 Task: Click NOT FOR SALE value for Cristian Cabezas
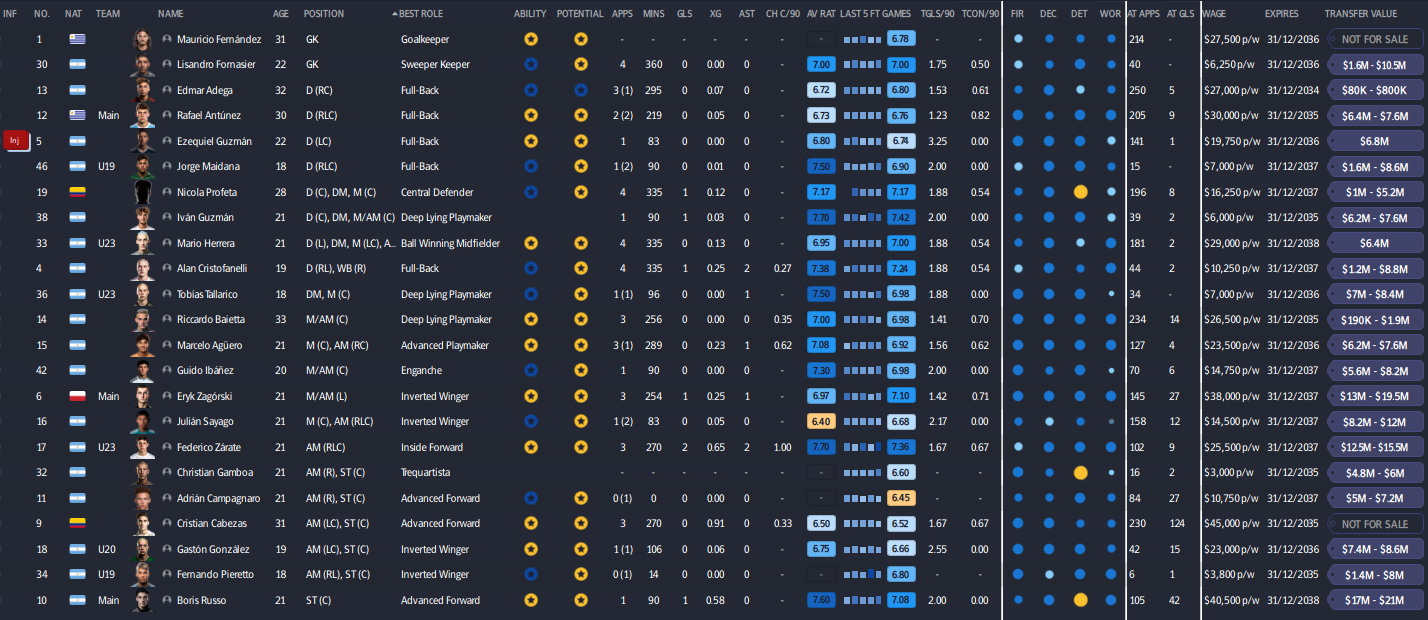coord(1375,523)
